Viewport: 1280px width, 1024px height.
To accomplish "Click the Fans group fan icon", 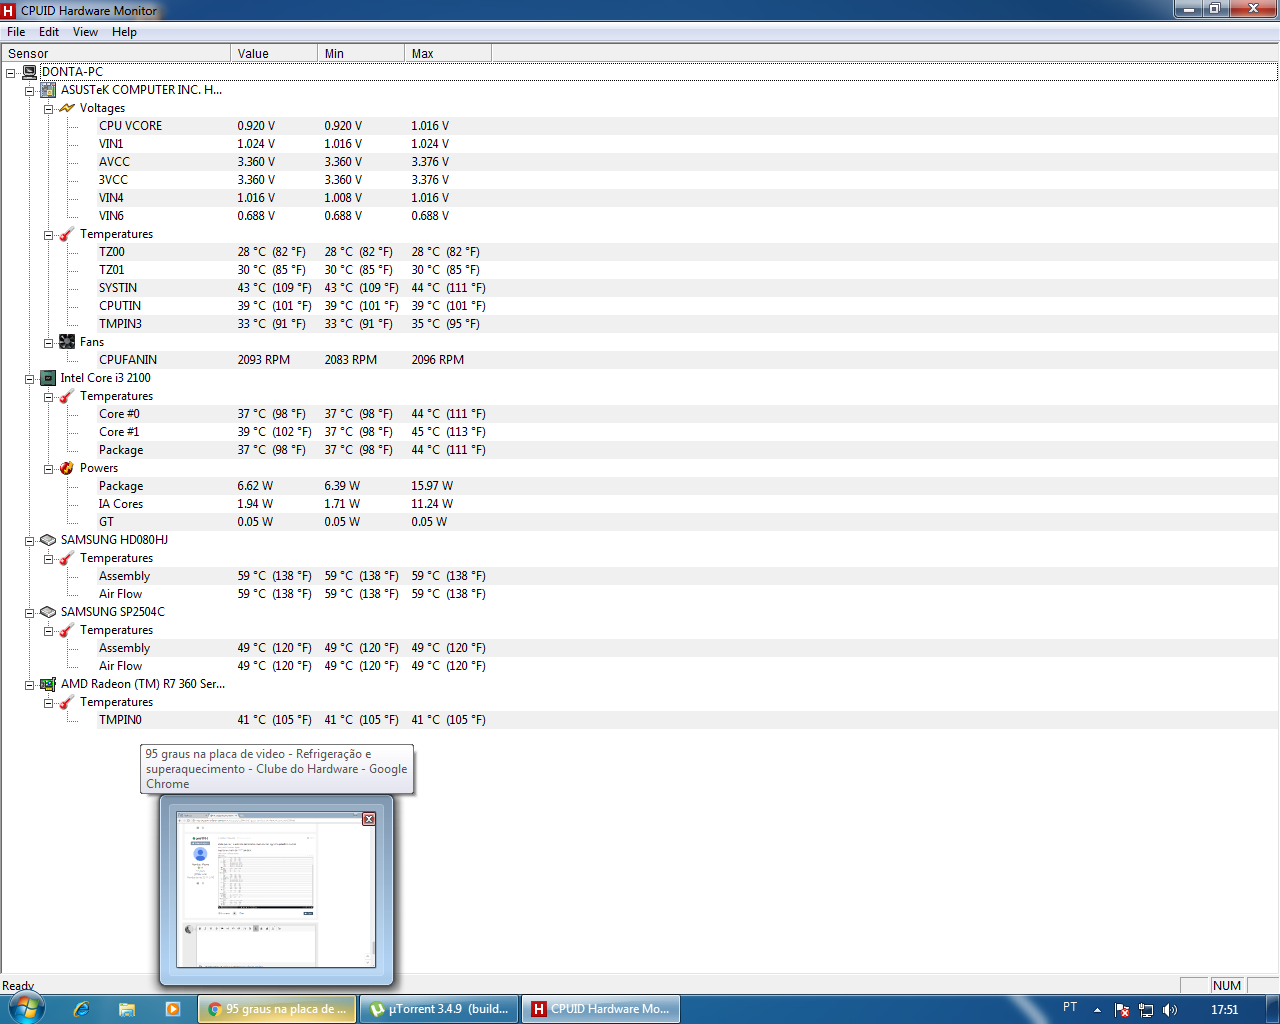I will click(67, 342).
